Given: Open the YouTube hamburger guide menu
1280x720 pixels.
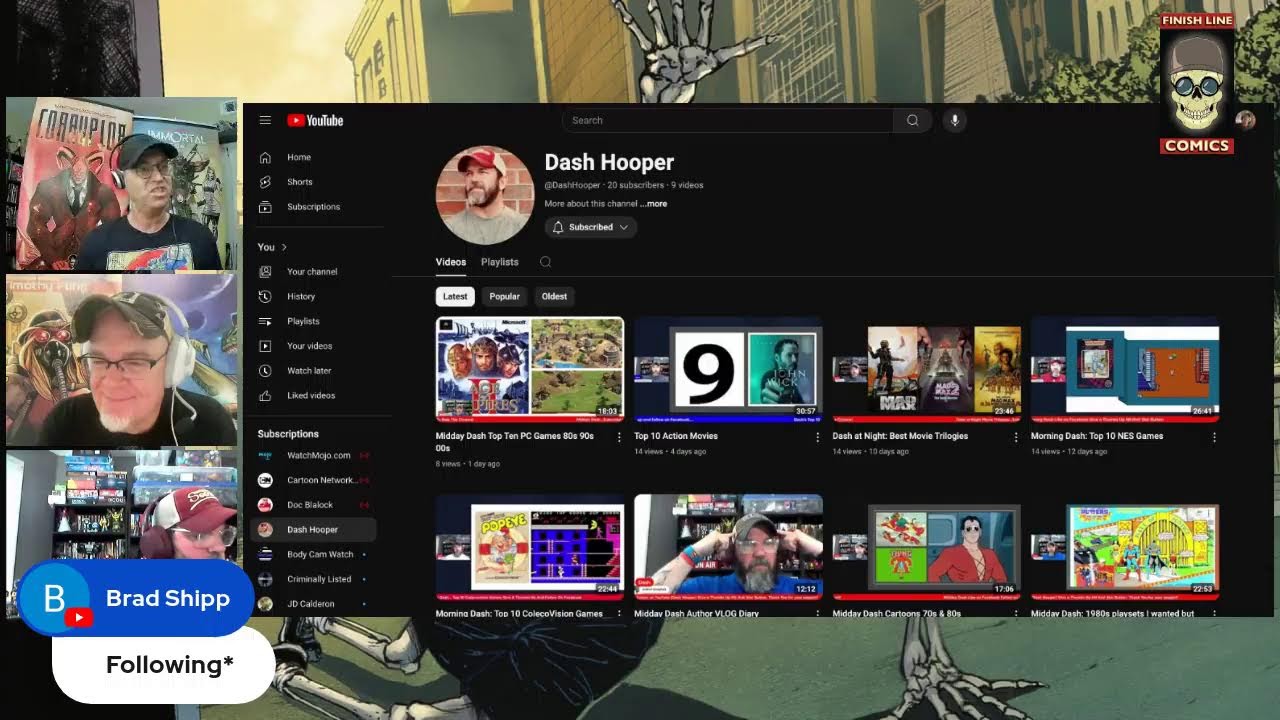Looking at the screenshot, I should [265, 120].
